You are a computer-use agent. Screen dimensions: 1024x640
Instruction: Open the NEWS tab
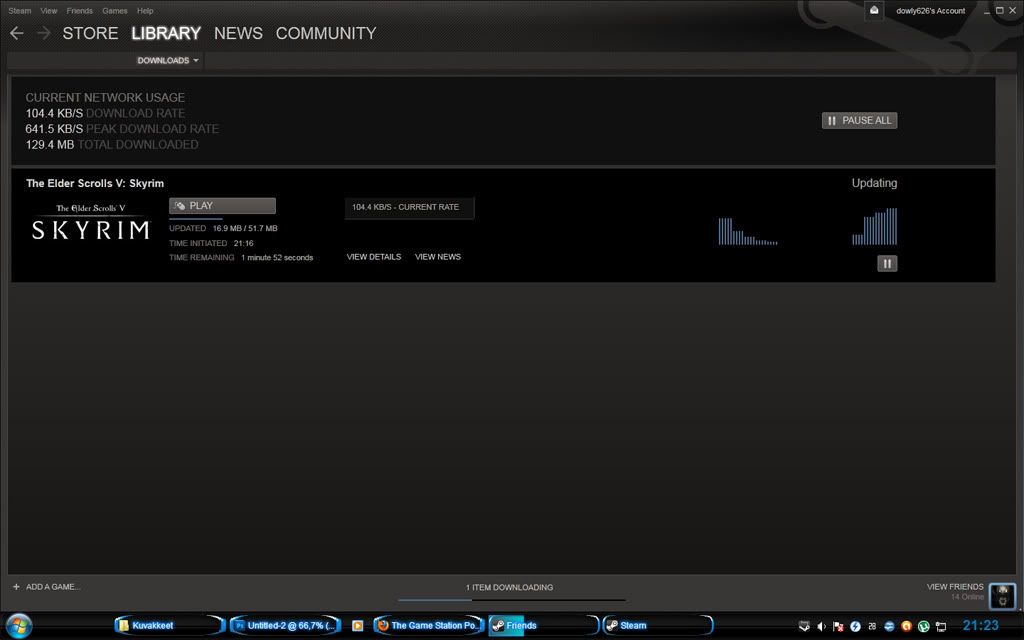click(x=238, y=33)
